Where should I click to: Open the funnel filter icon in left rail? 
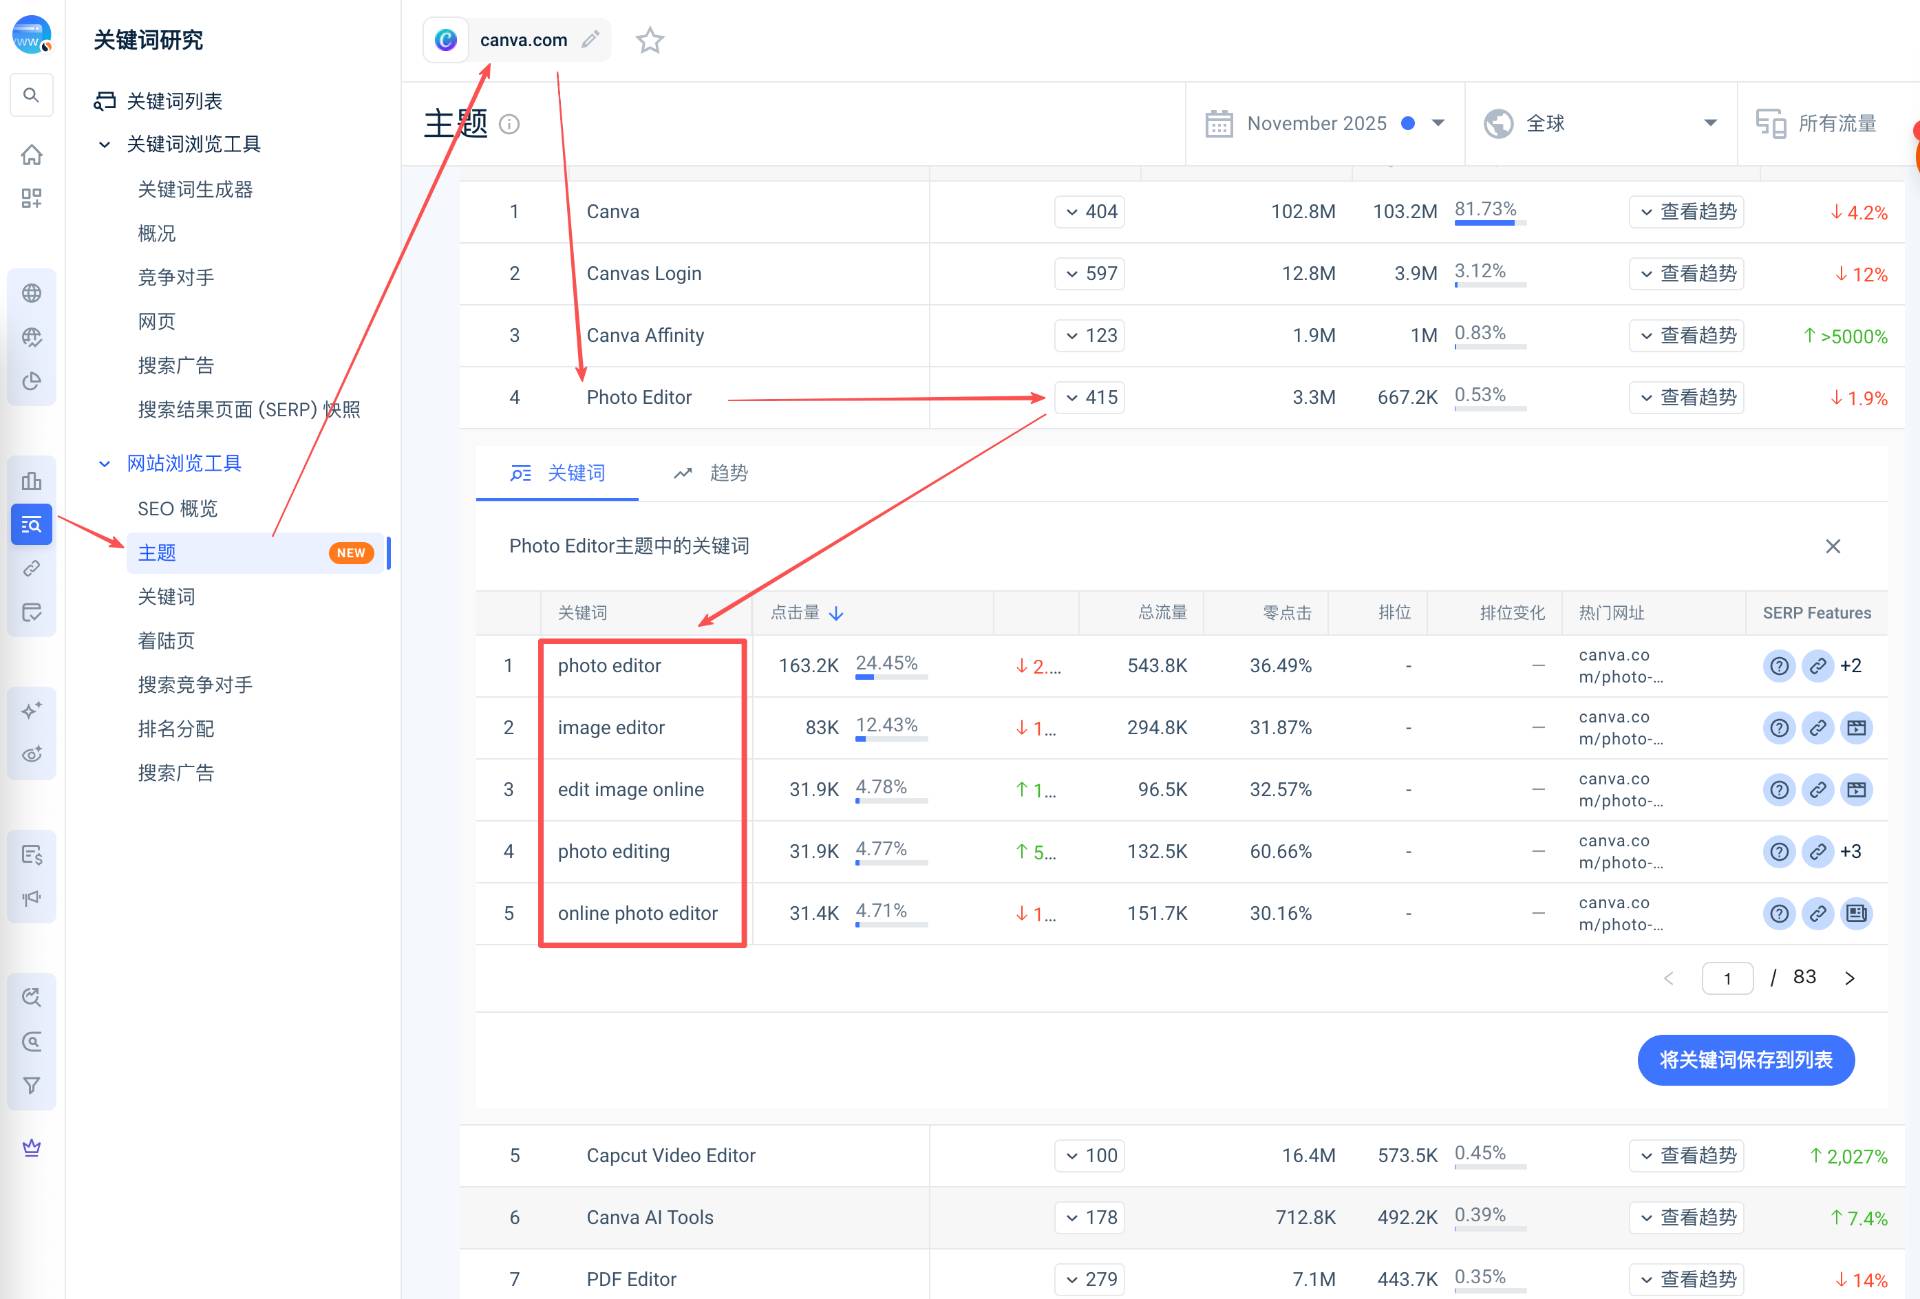pos(31,1085)
